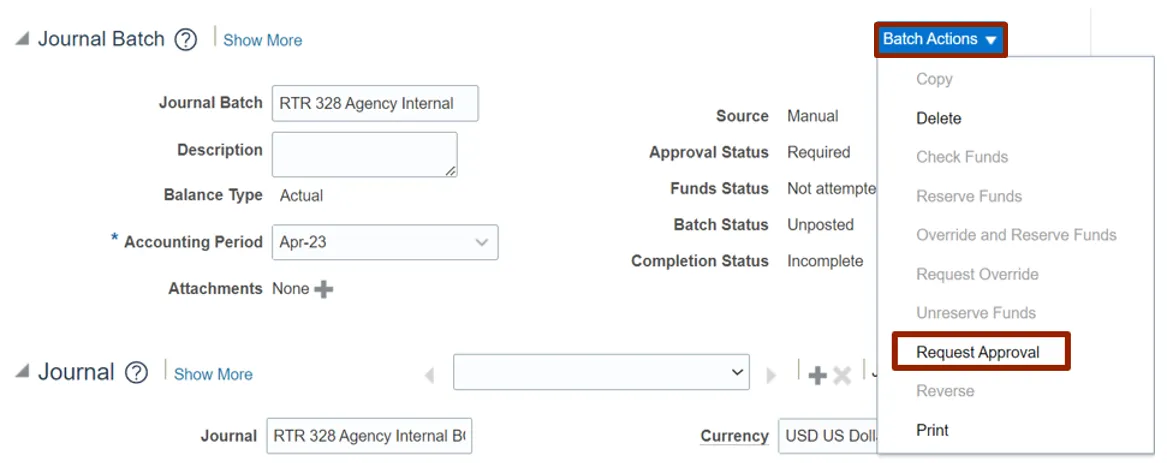This screenshot has height=463, width=1167.
Task: Select Request Approval from the menu
Action: (977, 352)
